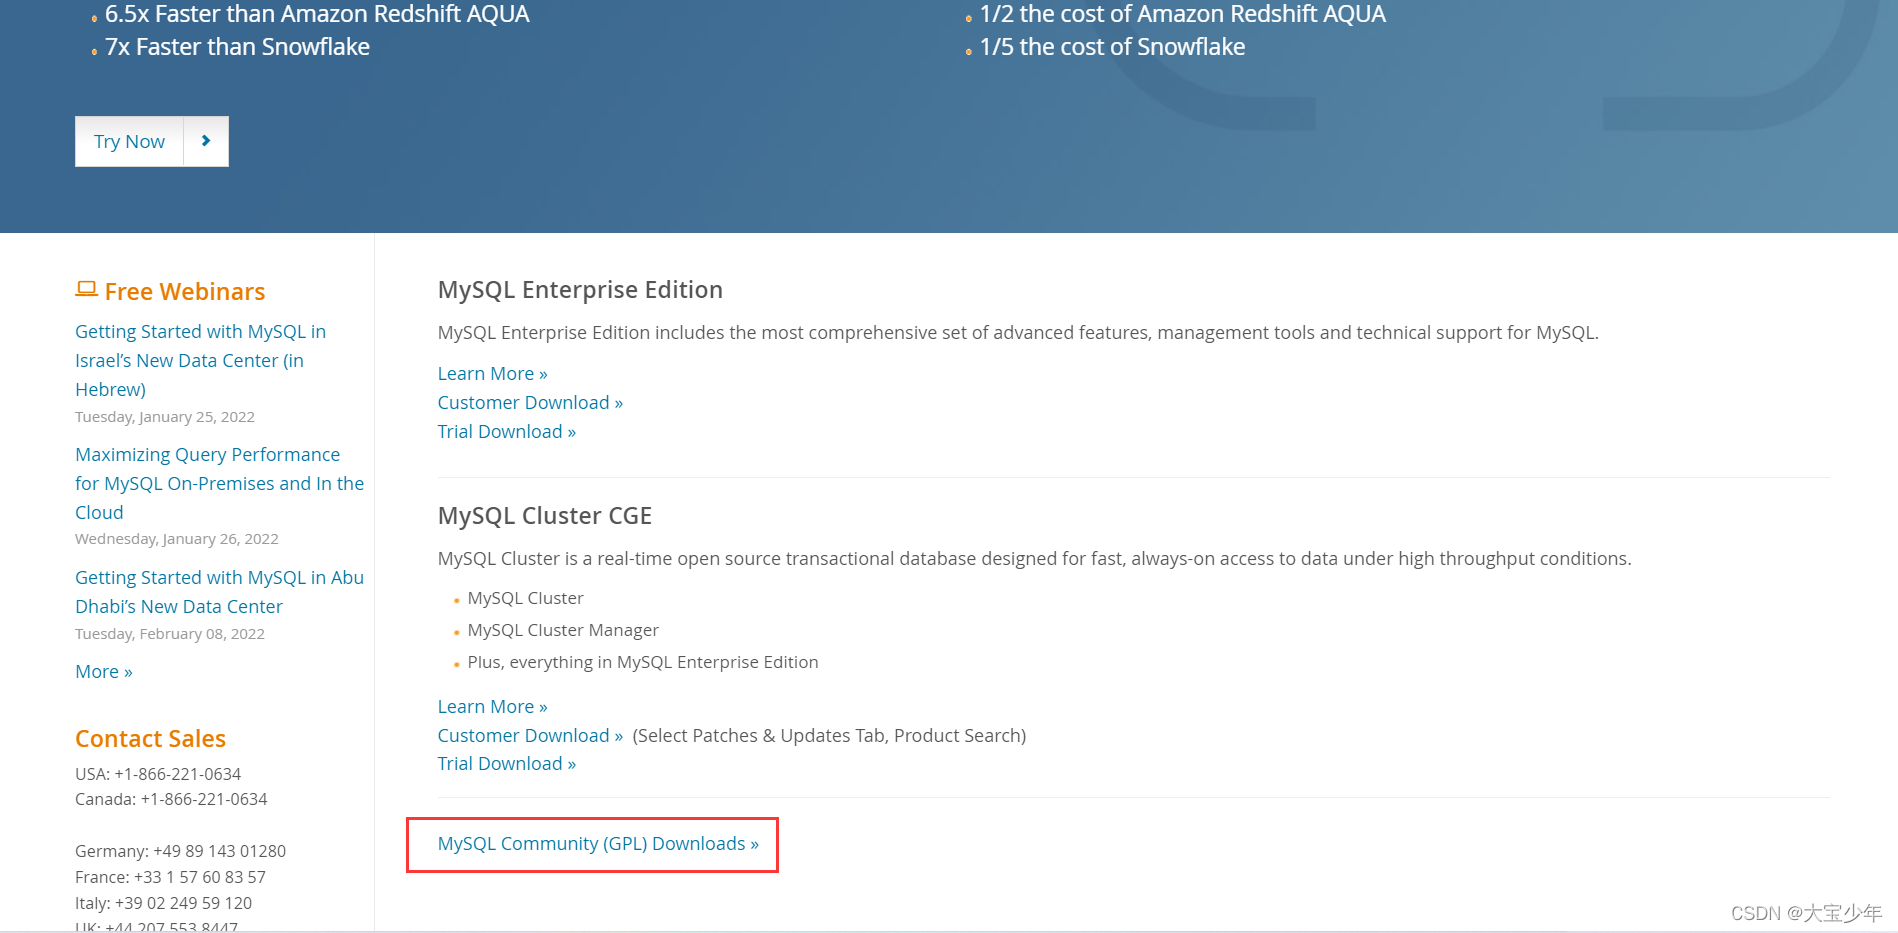Click the More » webinars link

tap(104, 672)
